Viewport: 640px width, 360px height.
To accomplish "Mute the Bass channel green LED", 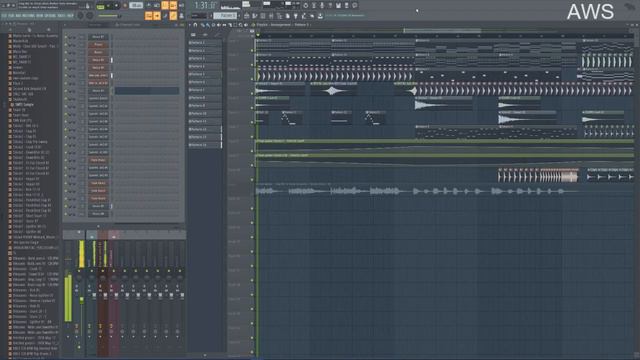I will coord(66,52).
